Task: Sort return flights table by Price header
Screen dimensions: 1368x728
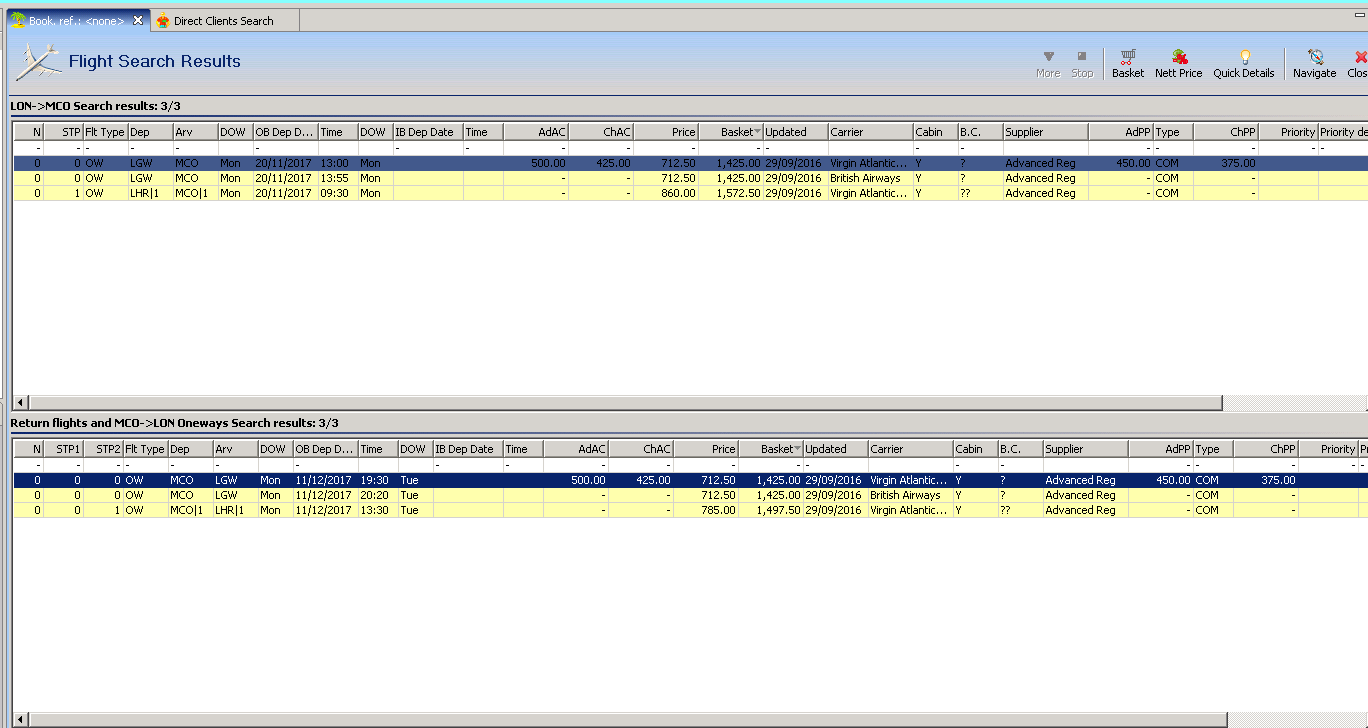Action: point(706,449)
